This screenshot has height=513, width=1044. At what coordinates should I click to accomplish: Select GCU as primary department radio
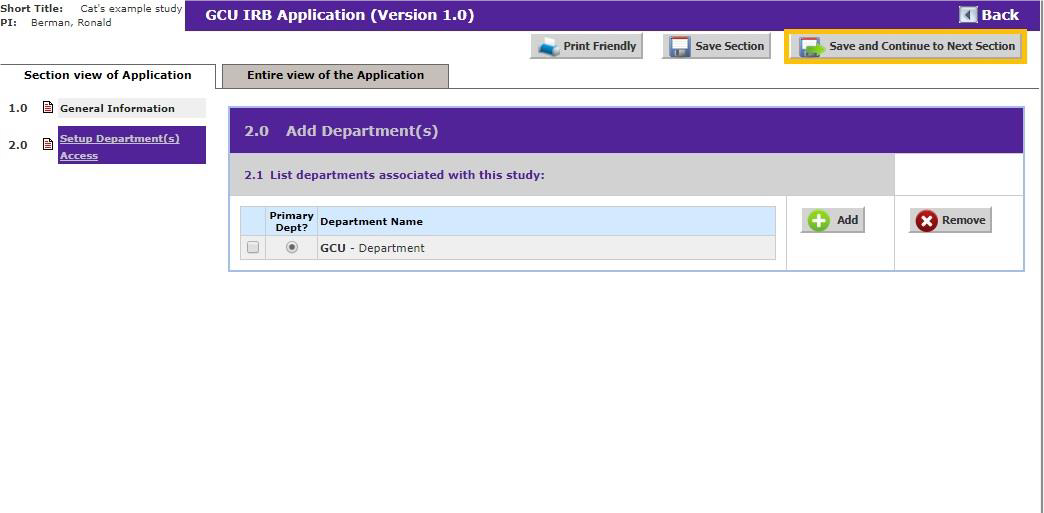point(292,247)
